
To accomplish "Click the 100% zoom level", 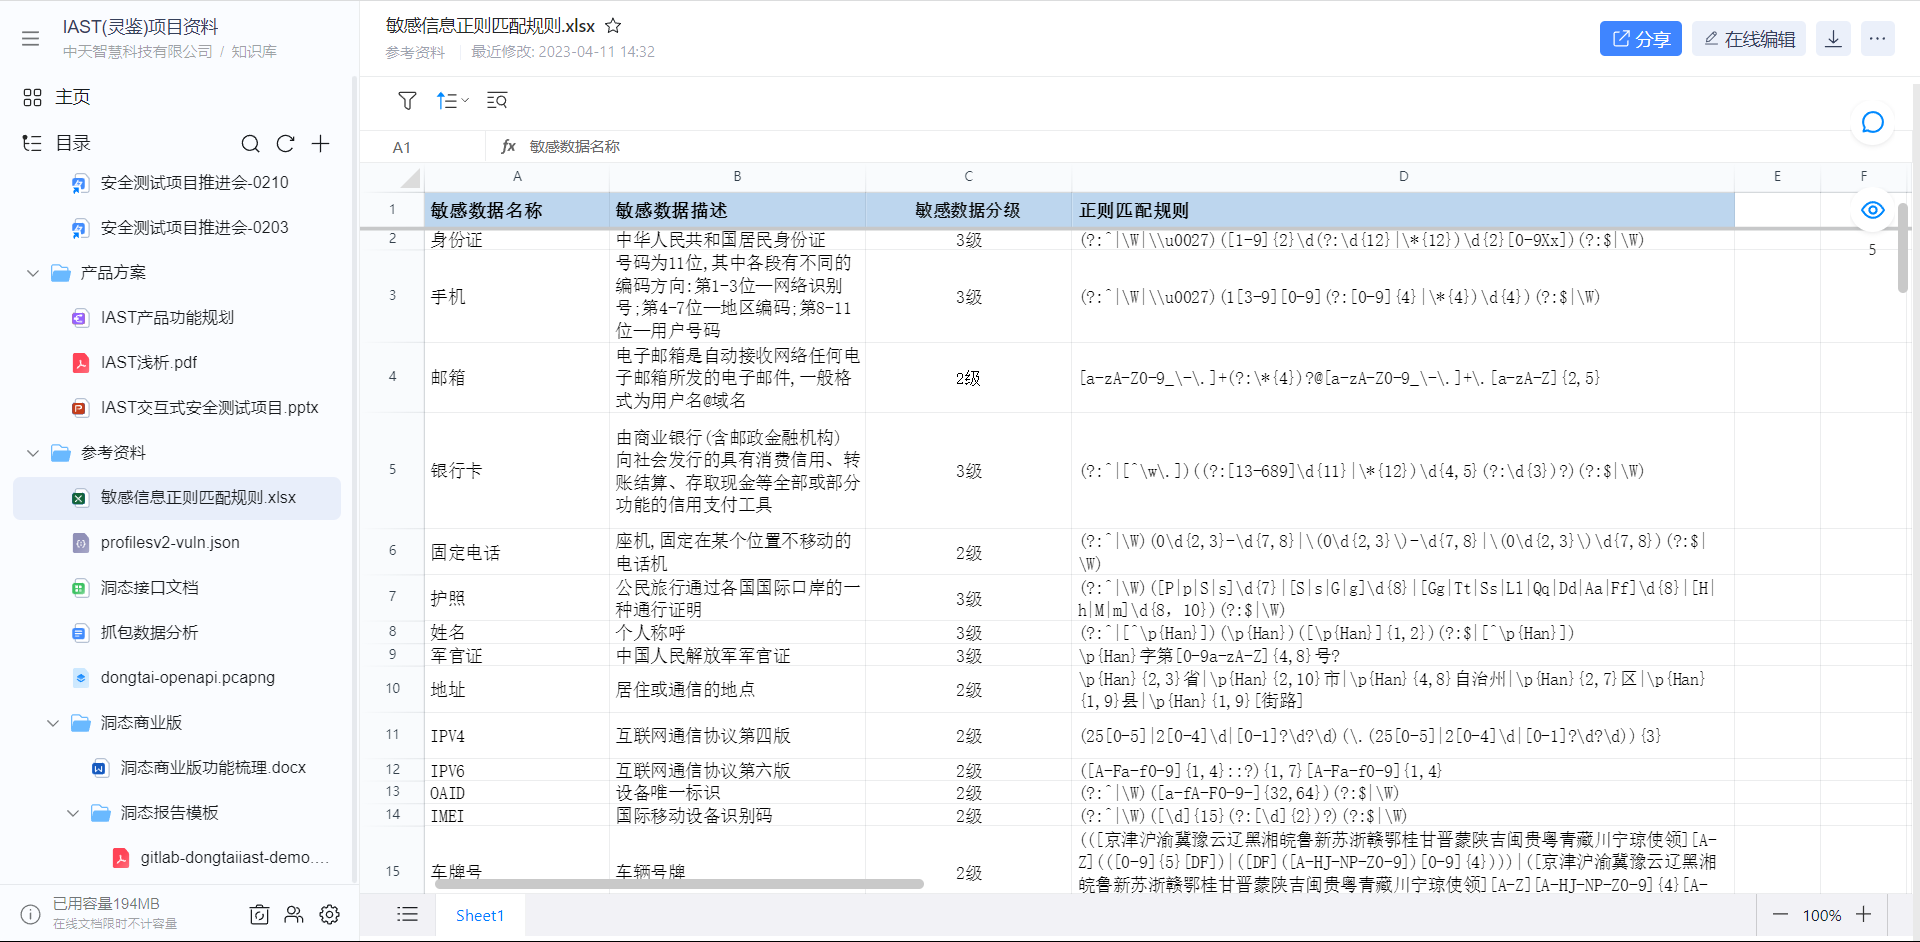I will tap(1822, 916).
